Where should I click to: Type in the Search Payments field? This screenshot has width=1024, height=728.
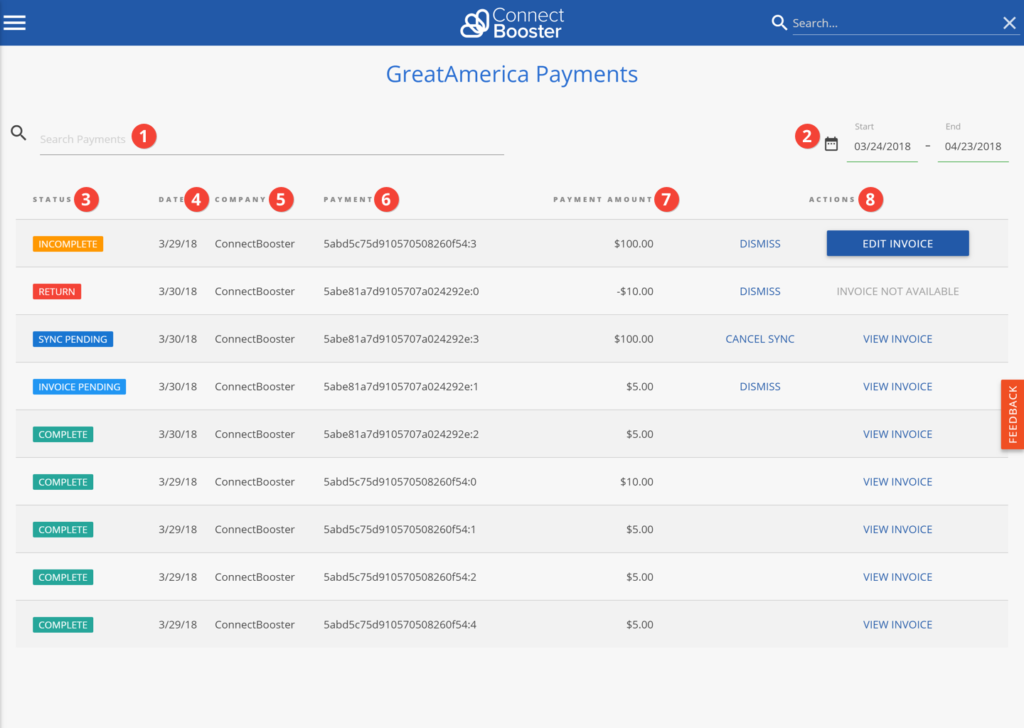point(270,139)
